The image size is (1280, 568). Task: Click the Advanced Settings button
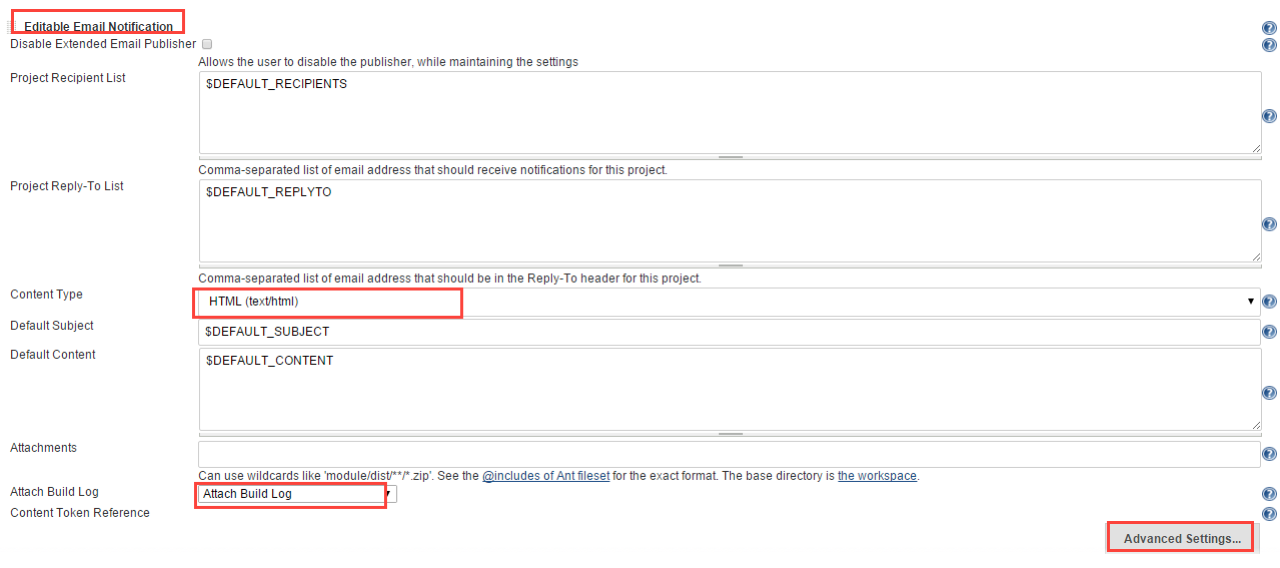click(x=1182, y=538)
